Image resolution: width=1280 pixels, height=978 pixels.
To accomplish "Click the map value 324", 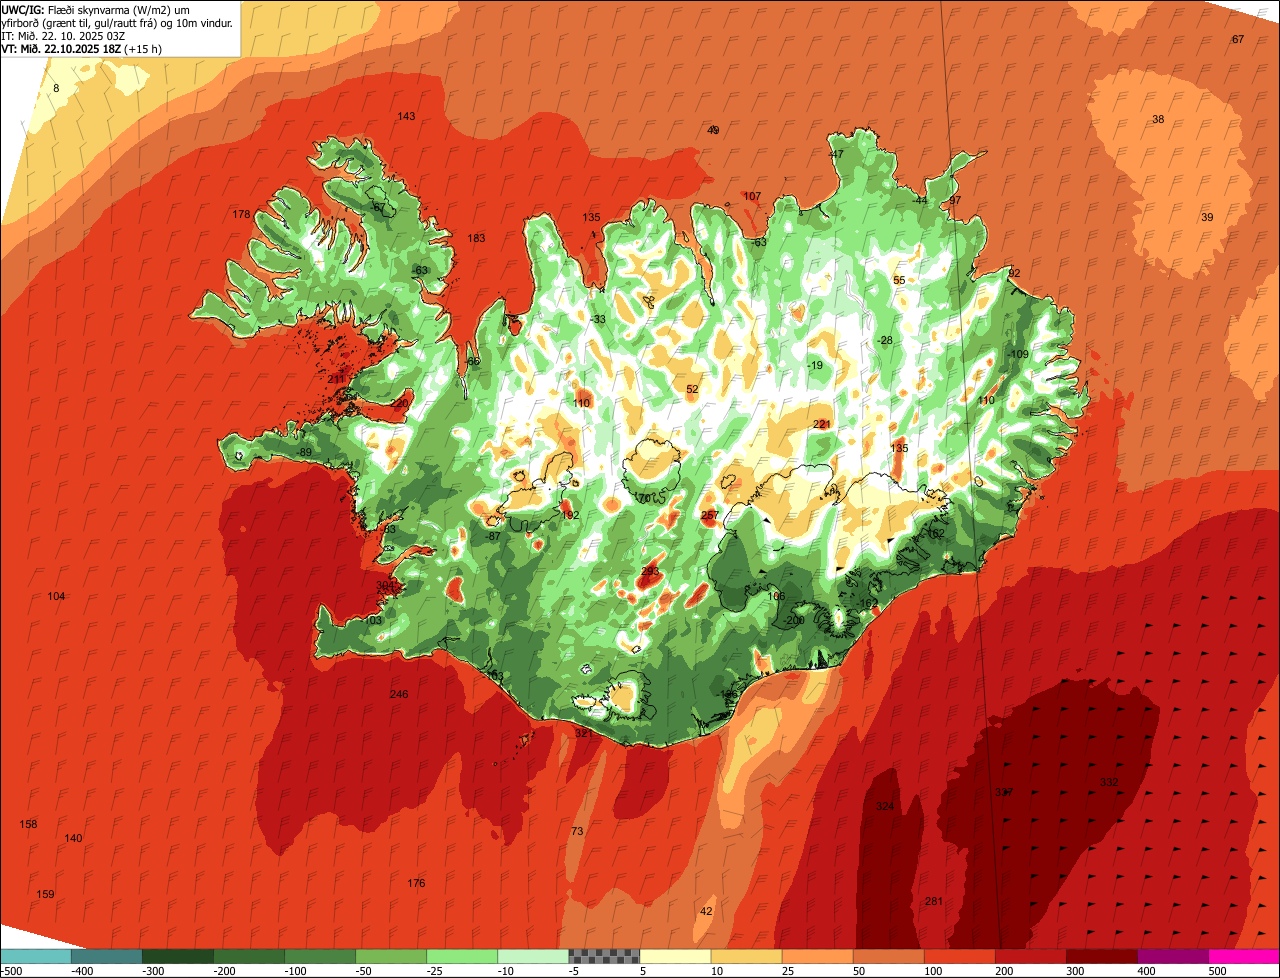I will tap(885, 807).
